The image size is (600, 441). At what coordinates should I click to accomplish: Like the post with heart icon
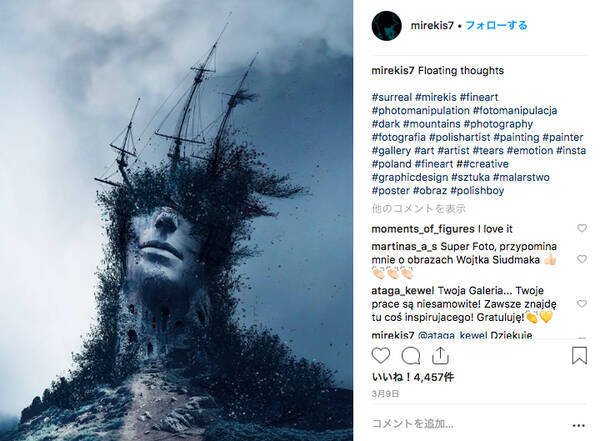(x=381, y=356)
